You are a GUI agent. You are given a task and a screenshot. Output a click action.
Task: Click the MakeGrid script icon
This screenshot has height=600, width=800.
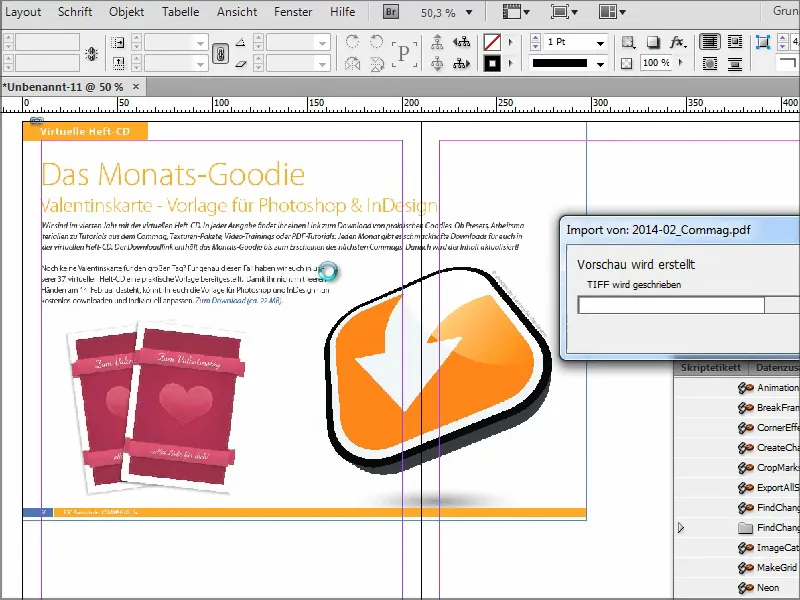745,568
